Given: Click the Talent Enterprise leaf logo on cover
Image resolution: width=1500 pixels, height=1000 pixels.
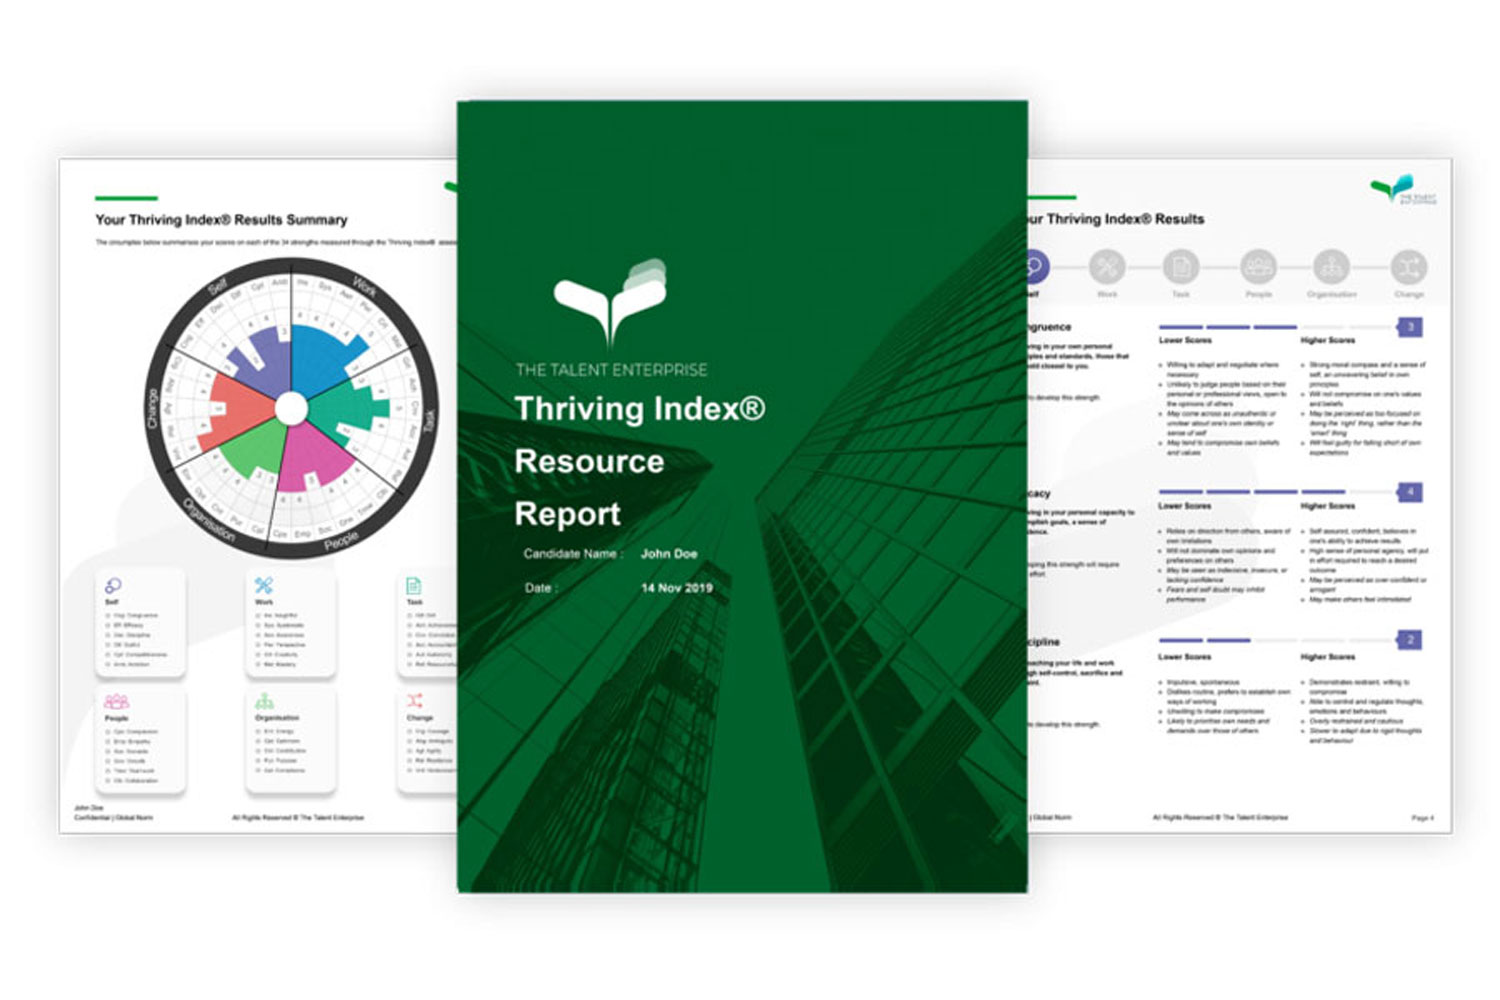Looking at the screenshot, I should click(611, 303).
